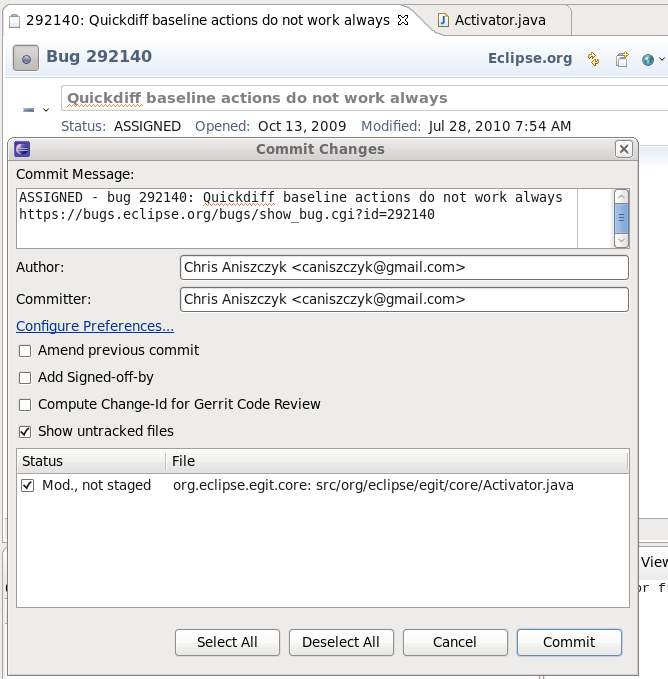This screenshot has height=679, width=668.
Task: Sort files by the File column header
Action: (396, 461)
